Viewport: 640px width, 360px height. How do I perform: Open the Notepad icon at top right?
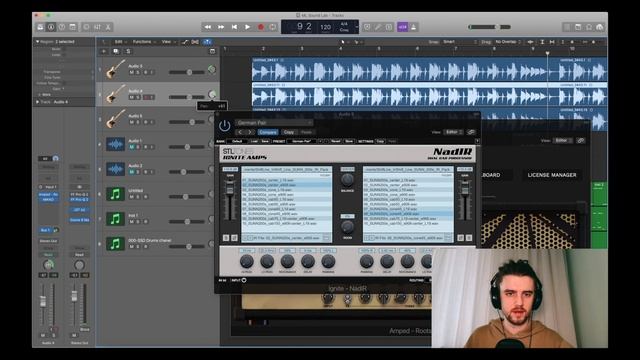(x=578, y=27)
